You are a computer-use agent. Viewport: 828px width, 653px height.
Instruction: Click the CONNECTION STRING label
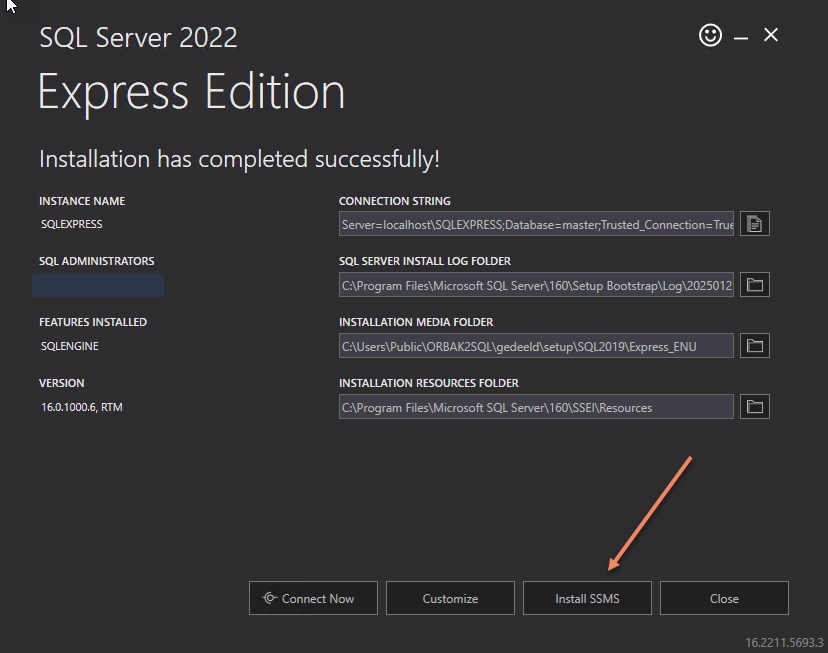pyautogui.click(x=394, y=201)
